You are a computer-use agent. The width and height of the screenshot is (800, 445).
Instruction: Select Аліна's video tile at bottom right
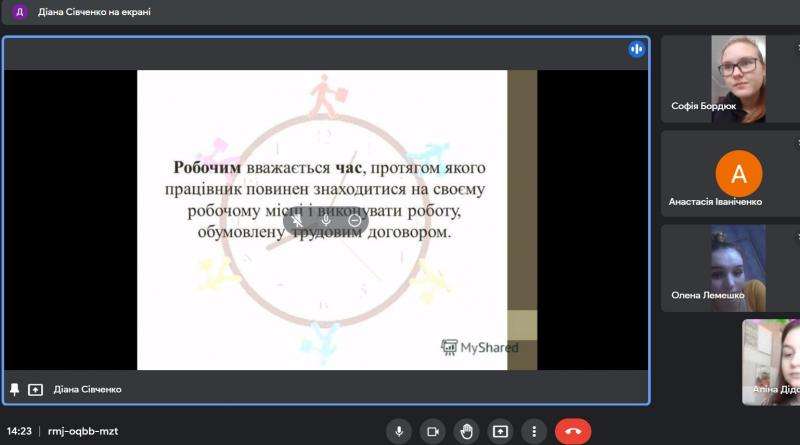tap(770, 362)
